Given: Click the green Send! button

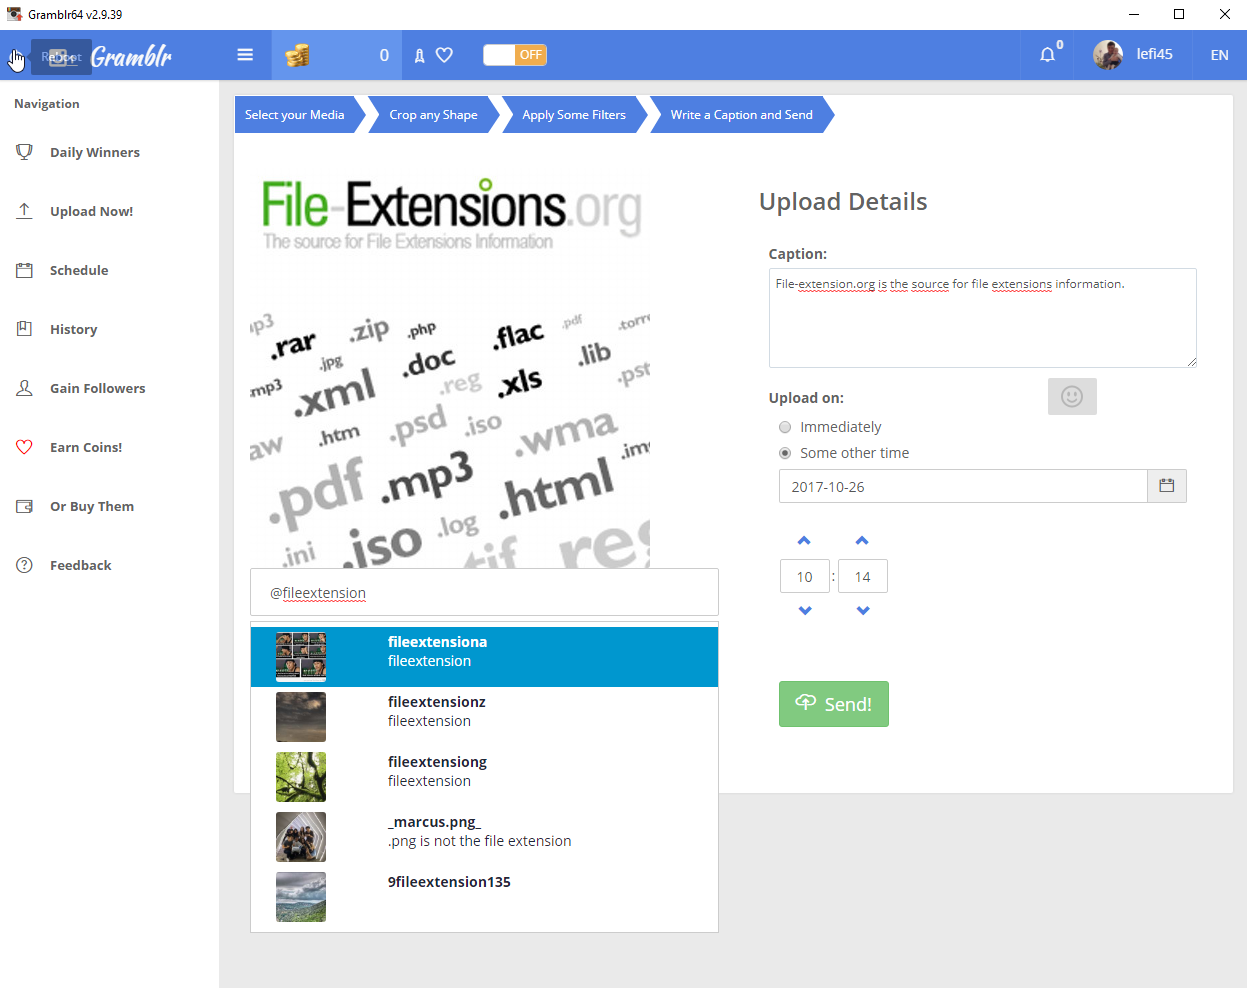Looking at the screenshot, I should tap(833, 704).
